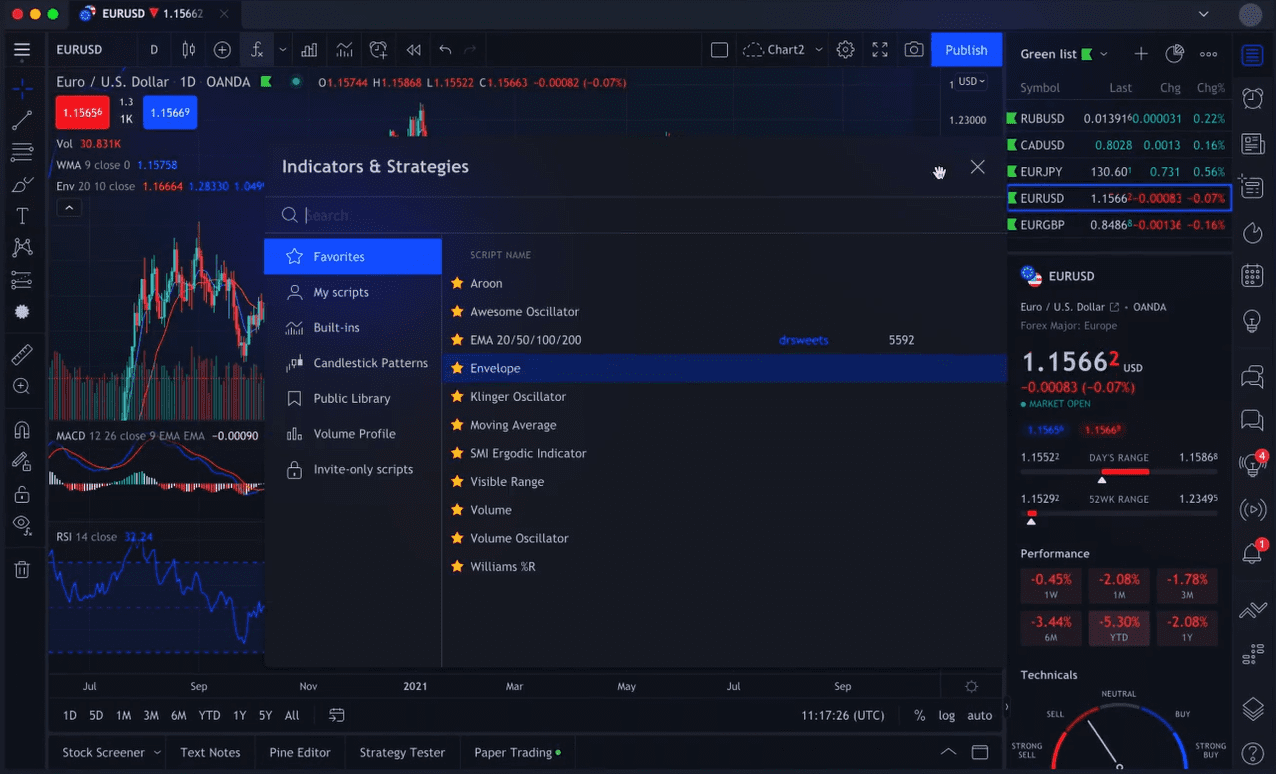This screenshot has width=1276, height=774.
Task: Select the crosshair cursor tool
Action: coord(22,88)
